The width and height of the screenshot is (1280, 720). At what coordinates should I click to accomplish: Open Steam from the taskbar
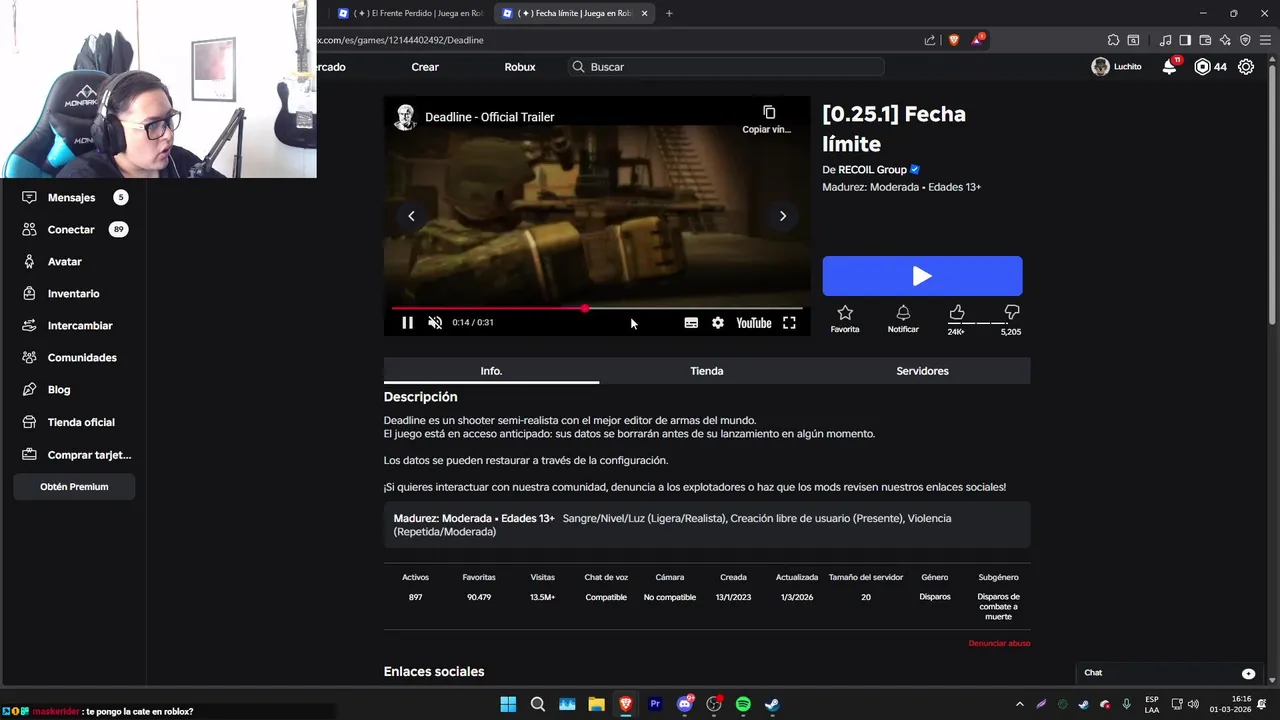tap(772, 704)
